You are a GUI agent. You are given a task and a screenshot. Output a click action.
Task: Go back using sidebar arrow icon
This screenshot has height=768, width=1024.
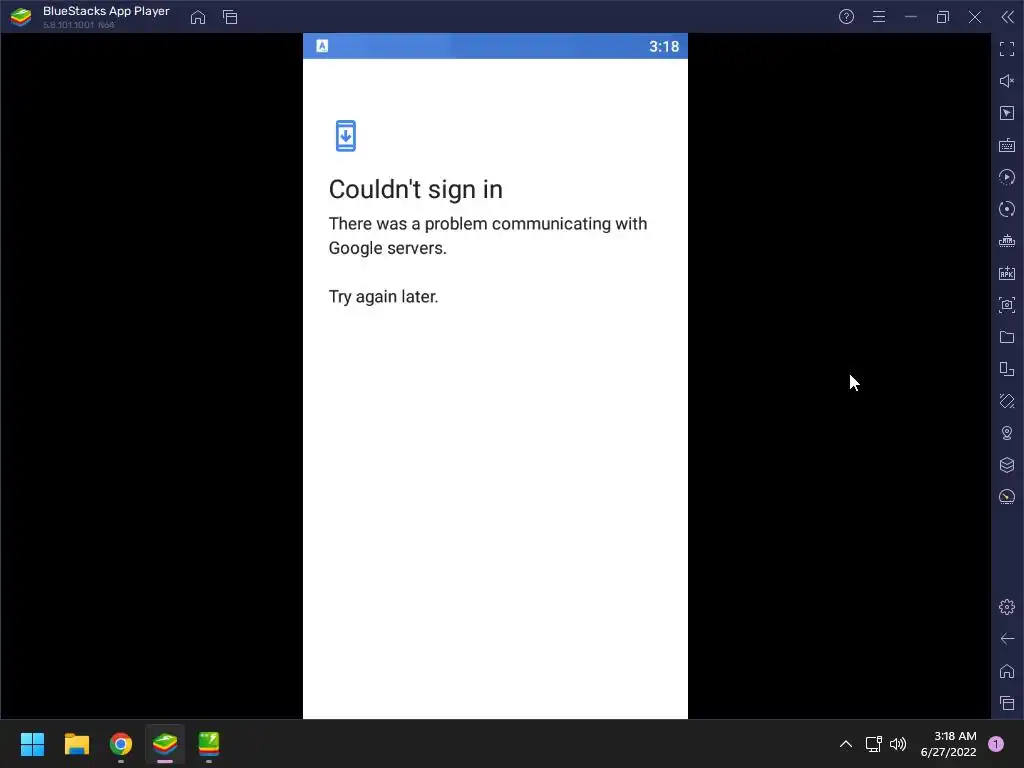(x=1007, y=639)
